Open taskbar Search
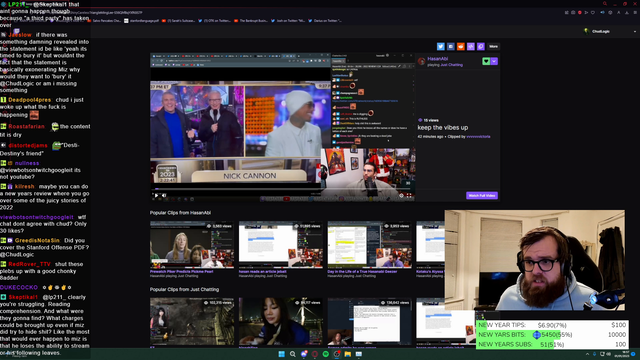Viewport: 640px width, 360px height. 293,354
